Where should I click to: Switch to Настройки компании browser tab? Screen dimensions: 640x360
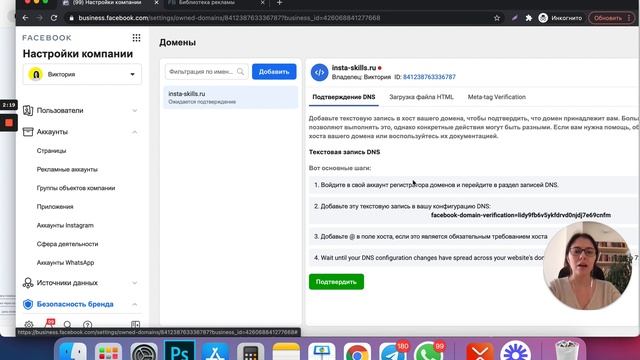[x=107, y=3]
